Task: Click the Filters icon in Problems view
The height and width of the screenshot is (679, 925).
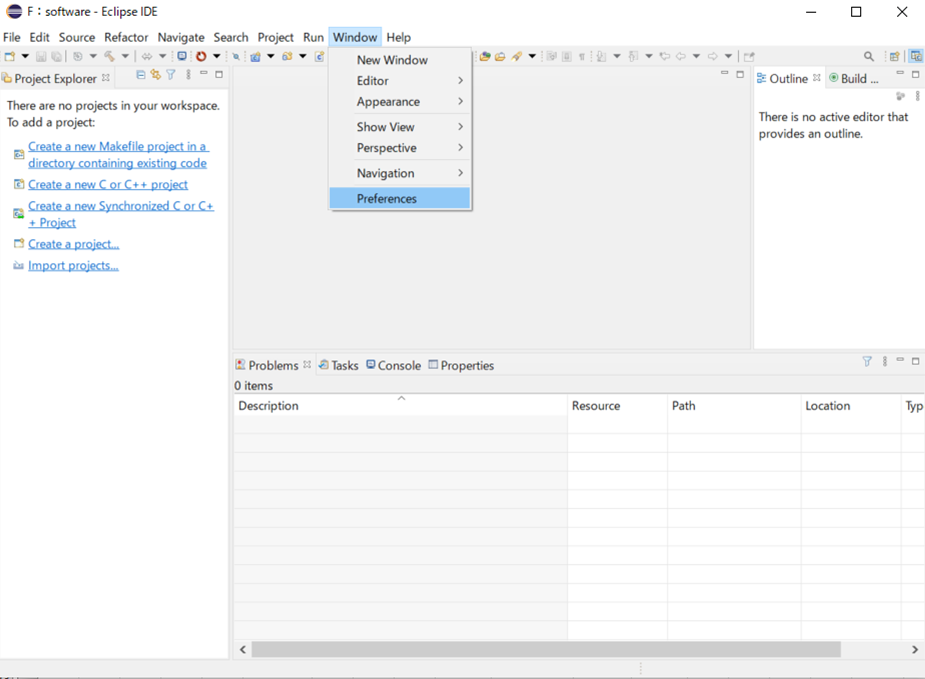Action: (866, 361)
